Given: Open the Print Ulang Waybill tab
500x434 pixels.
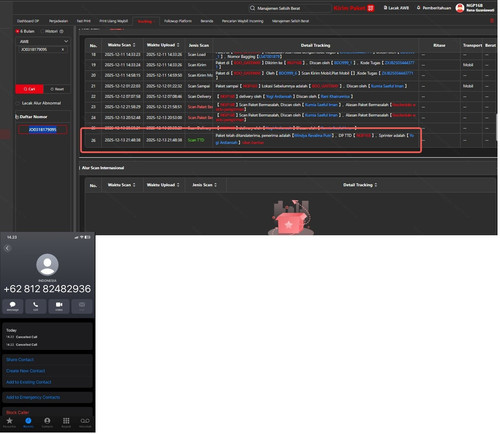Looking at the screenshot, I should [113, 21].
